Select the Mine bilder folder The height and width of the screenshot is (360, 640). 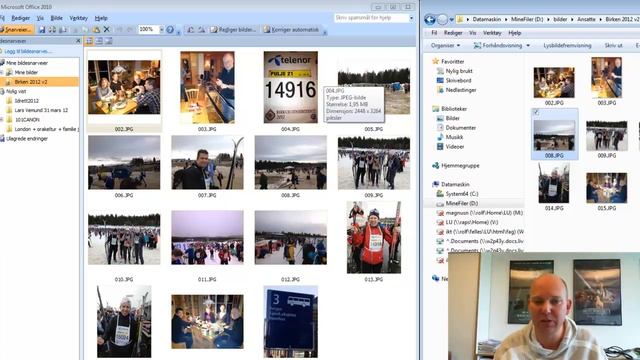[26, 72]
